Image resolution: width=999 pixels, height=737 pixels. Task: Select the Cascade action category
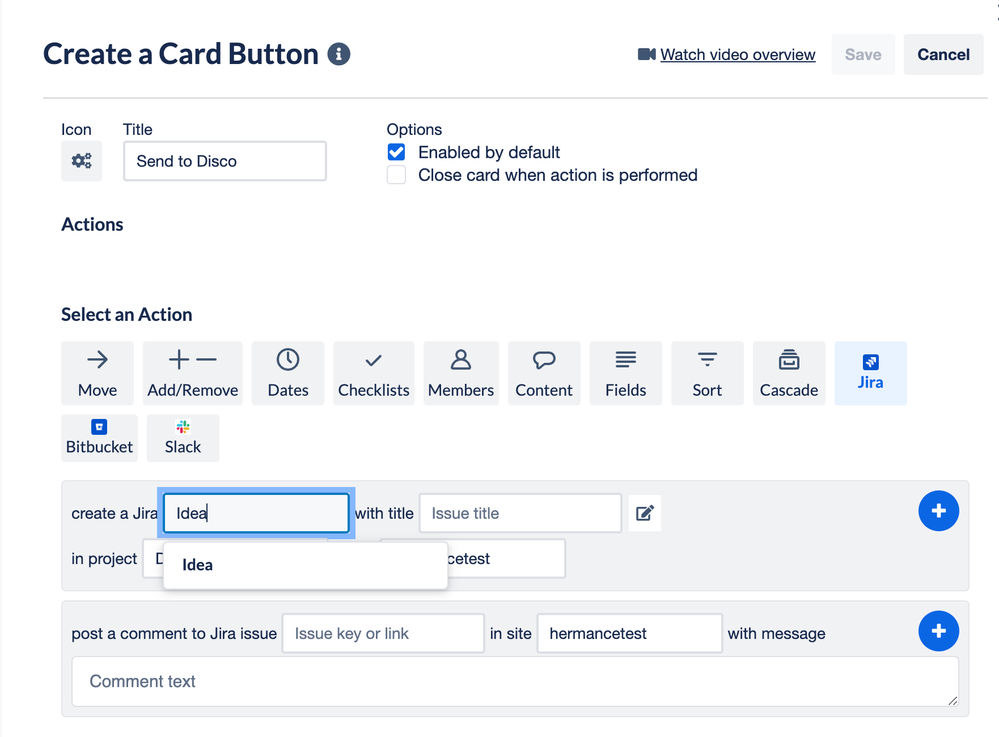[x=789, y=373]
